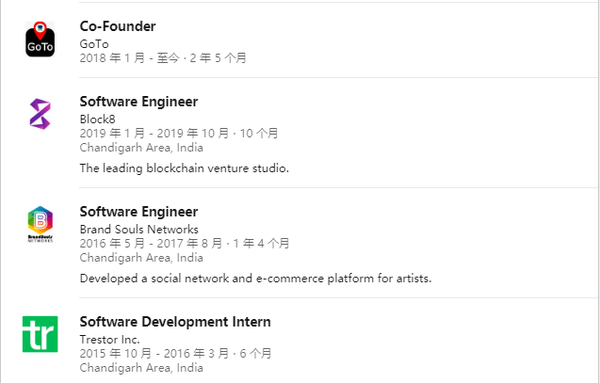600x383 pixels.
Task: Click the Block8 date range in 2019
Action: coord(179,134)
